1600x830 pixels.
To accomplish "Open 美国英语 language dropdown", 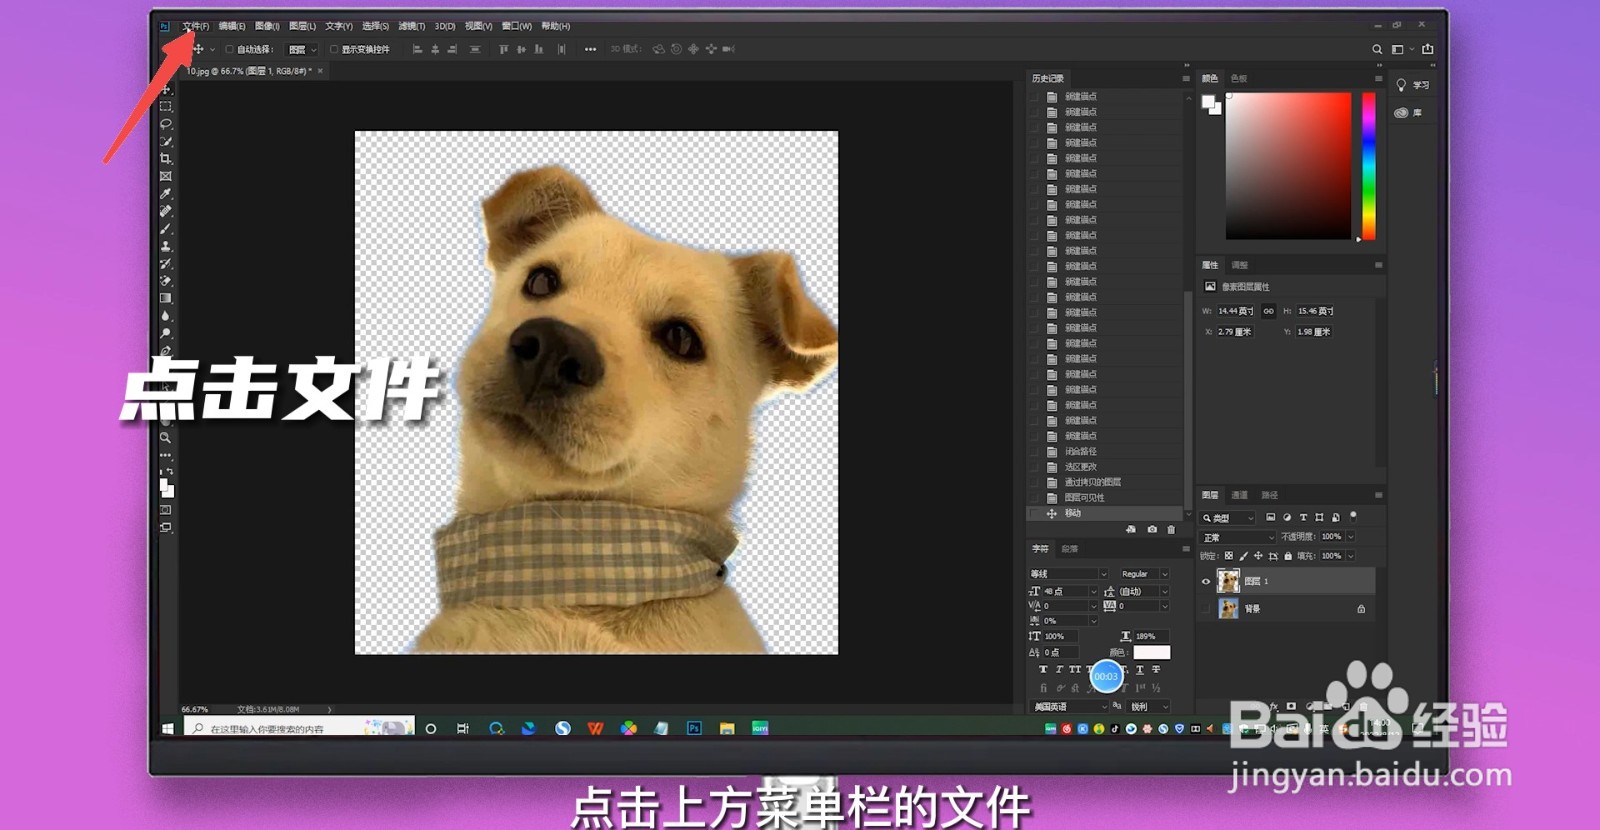I will [x=1068, y=707].
